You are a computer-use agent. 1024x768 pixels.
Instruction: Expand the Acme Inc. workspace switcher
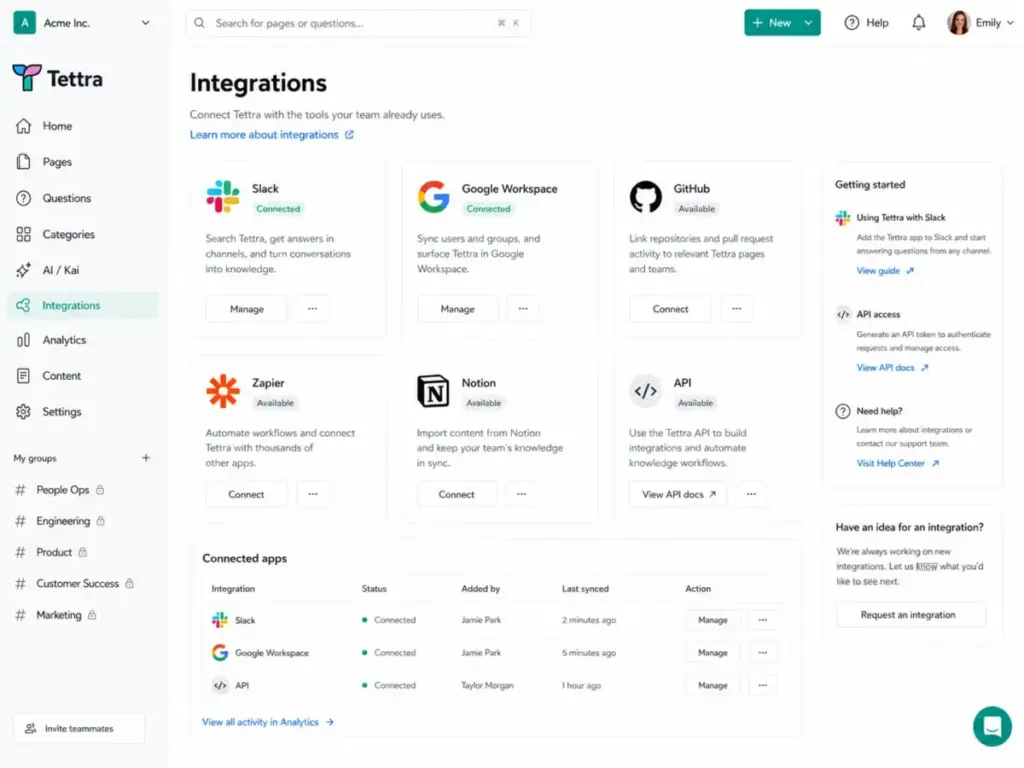(x=146, y=23)
